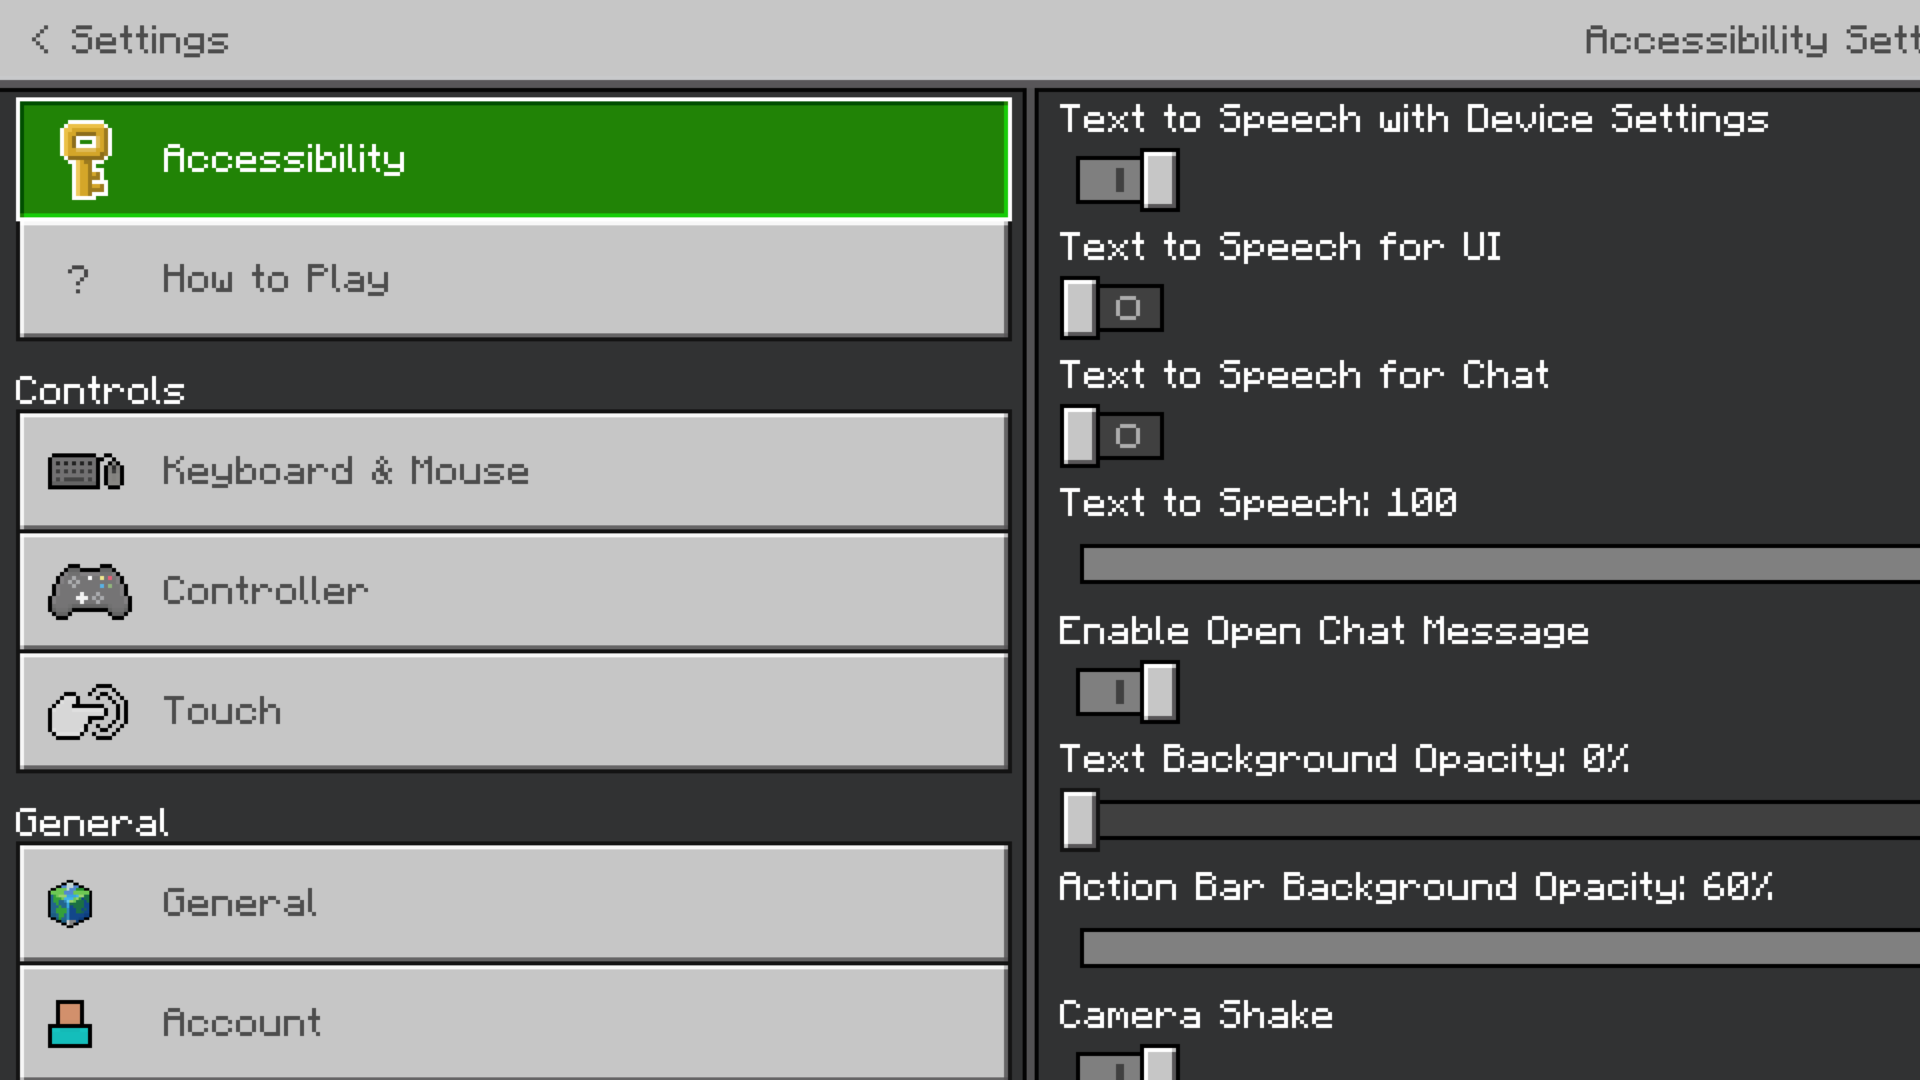Click the keyboard and mouse icon

coord(86,471)
